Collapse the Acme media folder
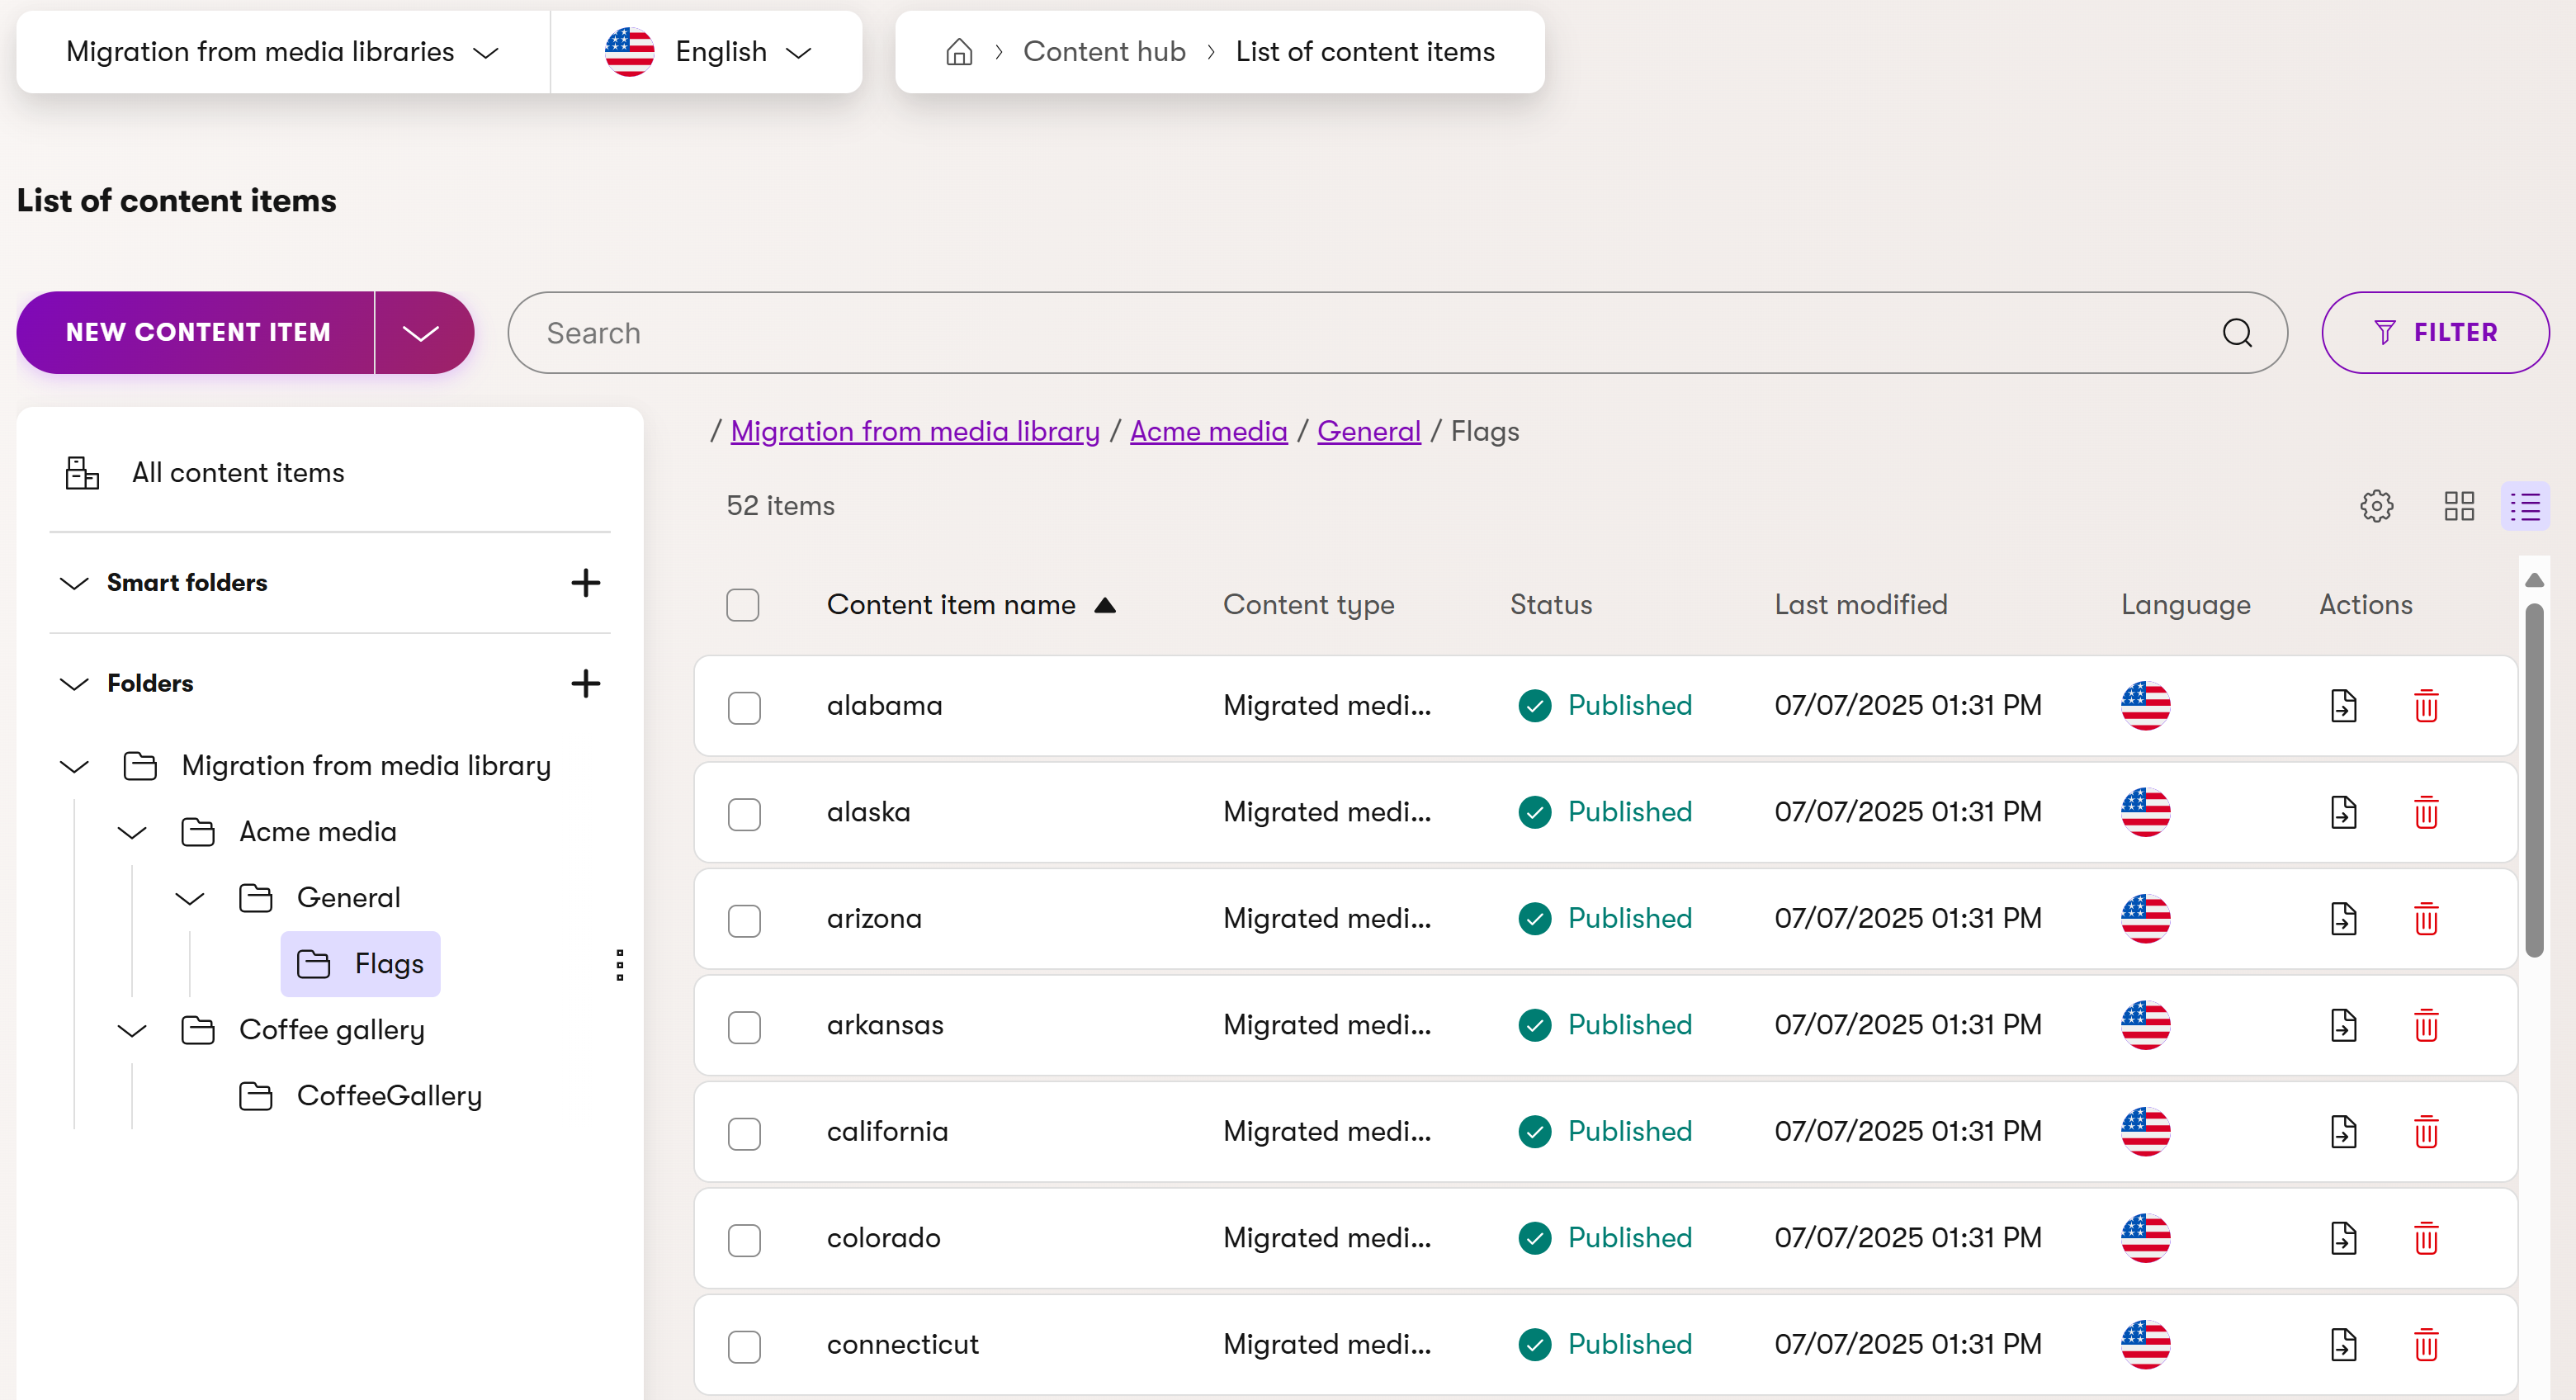 (132, 832)
